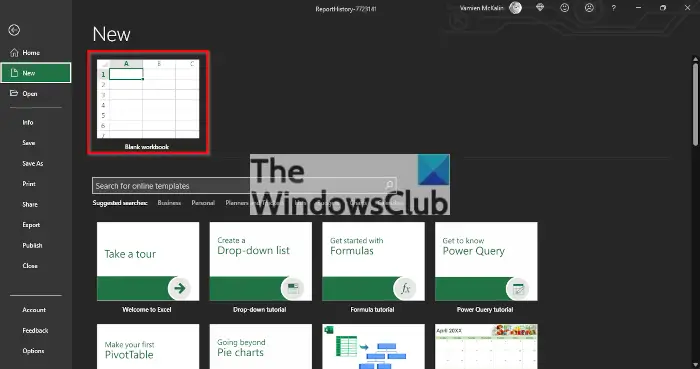Minimize the Excel window
The height and width of the screenshot is (369, 700).
pyautogui.click(x=638, y=8)
